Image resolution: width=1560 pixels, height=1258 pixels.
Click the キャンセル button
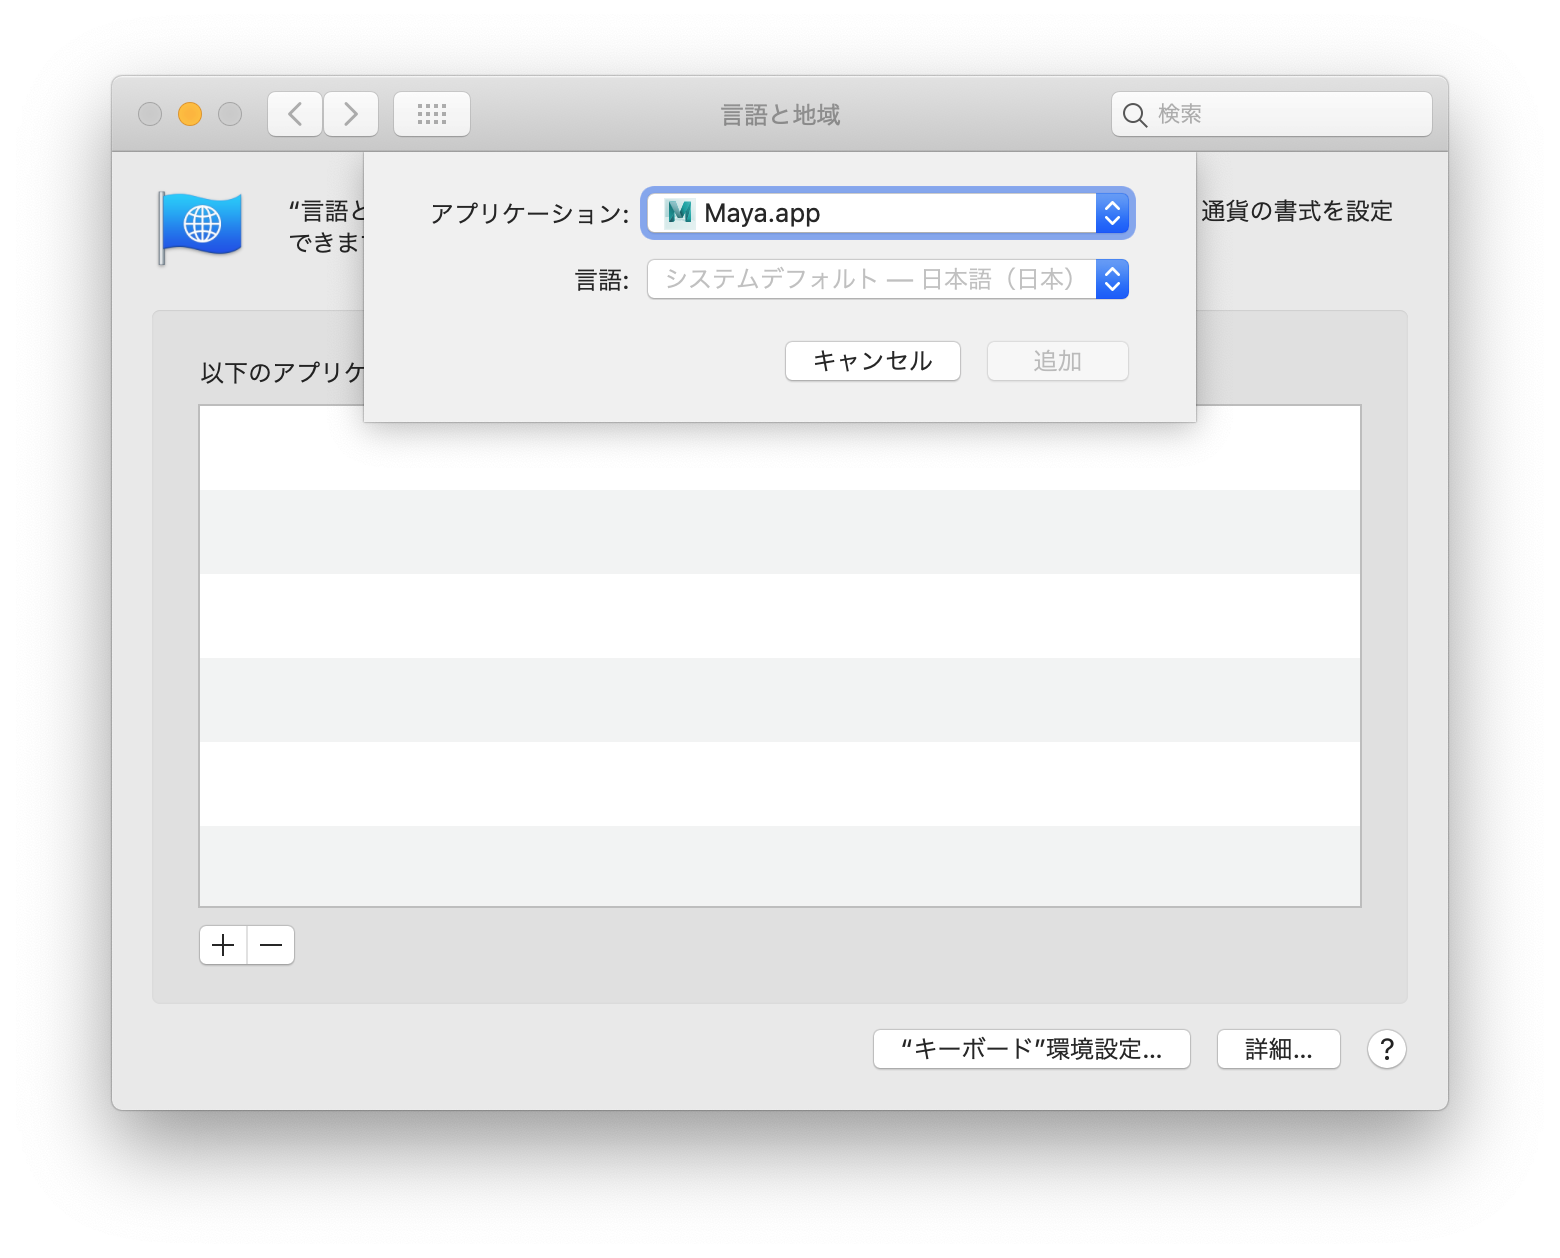pyautogui.click(x=872, y=361)
